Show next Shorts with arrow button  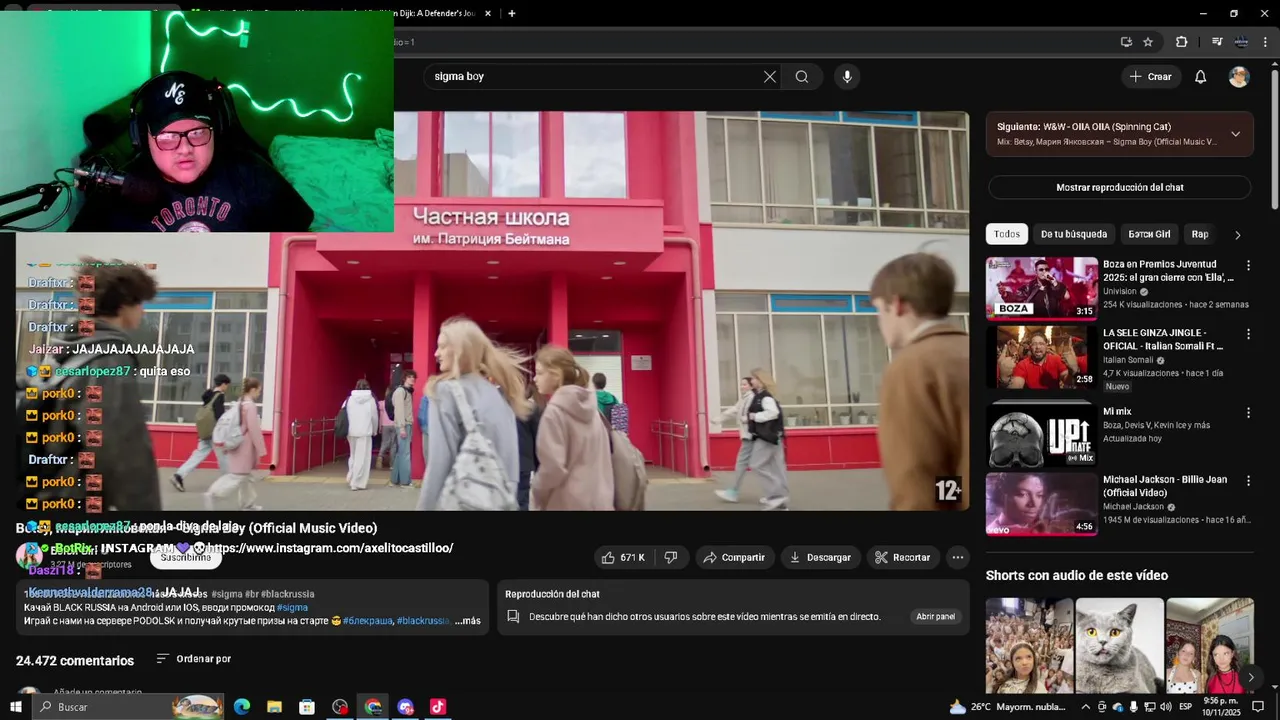(1250, 677)
